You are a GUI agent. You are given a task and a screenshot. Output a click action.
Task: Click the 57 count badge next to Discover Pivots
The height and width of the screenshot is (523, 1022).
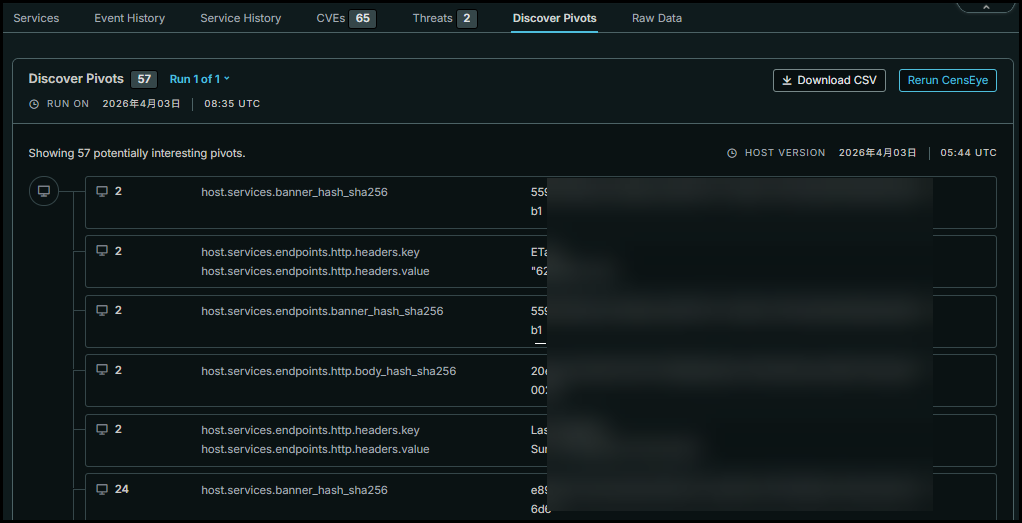point(144,79)
